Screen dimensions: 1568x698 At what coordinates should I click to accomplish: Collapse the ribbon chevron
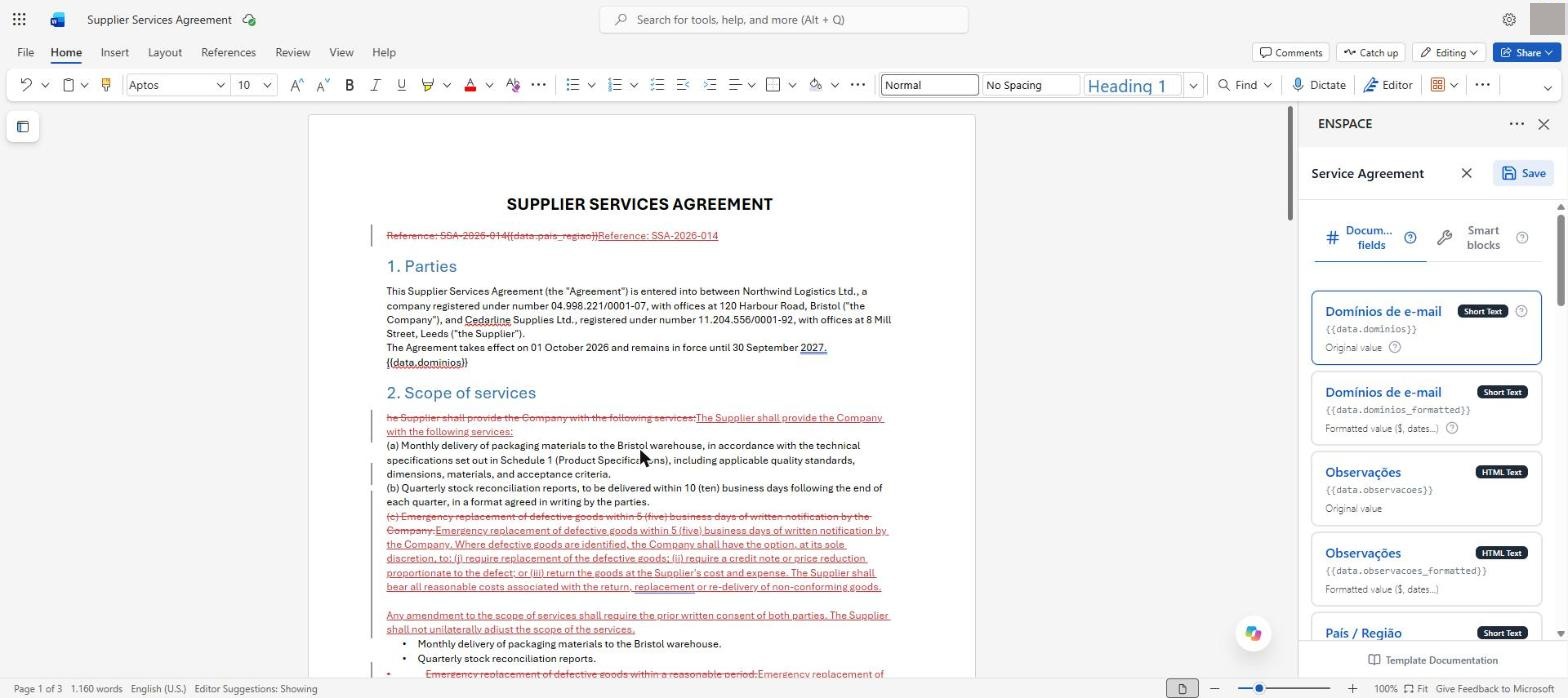click(x=1548, y=88)
